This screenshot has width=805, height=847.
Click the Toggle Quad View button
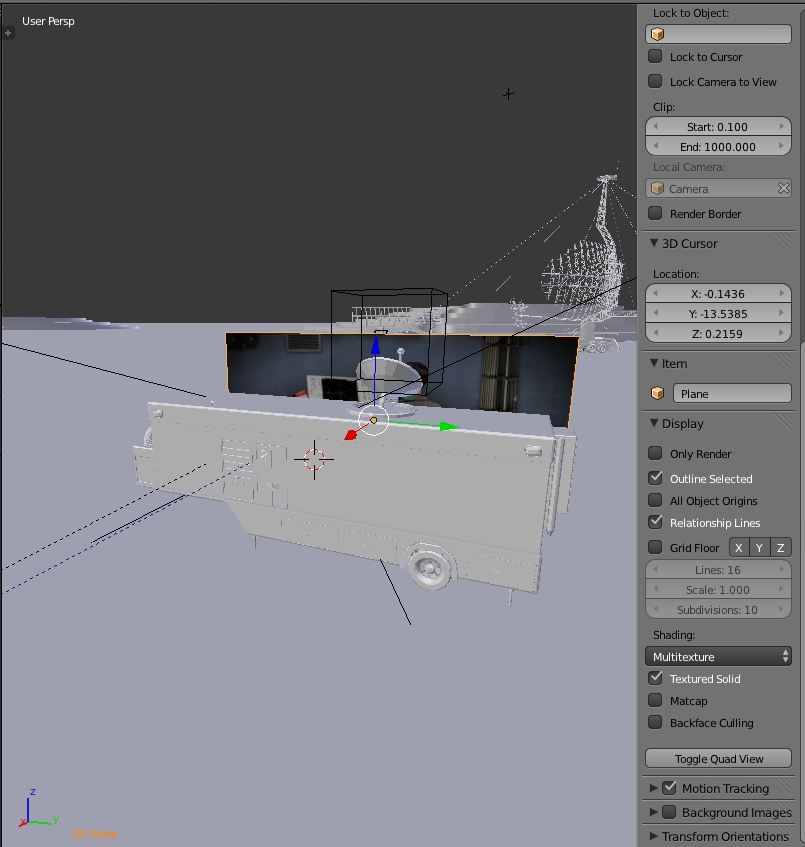point(718,758)
